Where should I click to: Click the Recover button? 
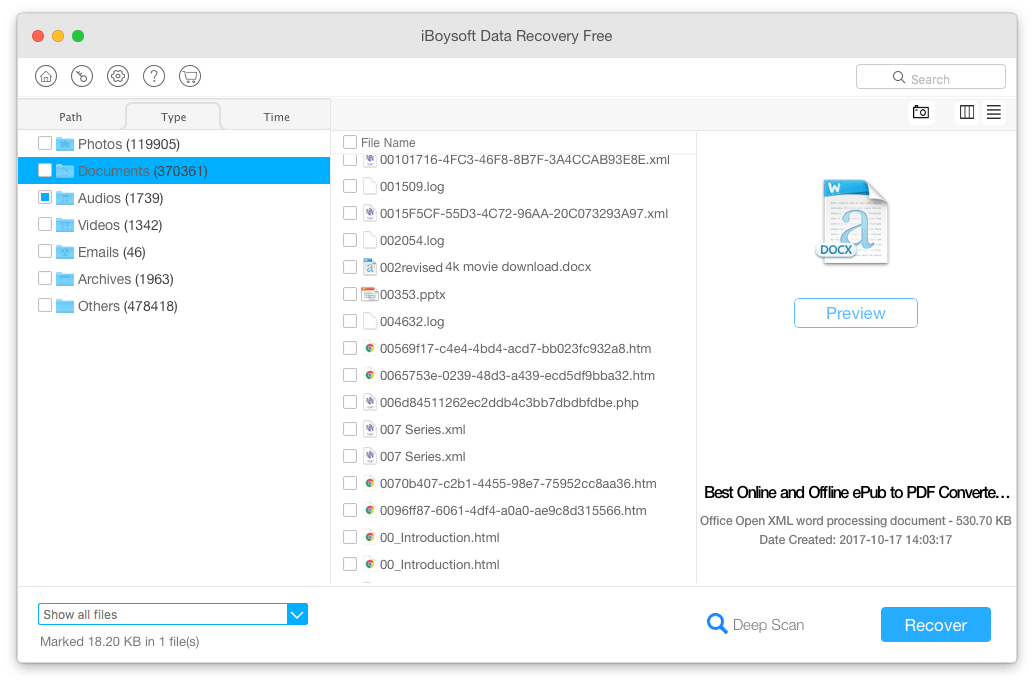tap(935, 625)
